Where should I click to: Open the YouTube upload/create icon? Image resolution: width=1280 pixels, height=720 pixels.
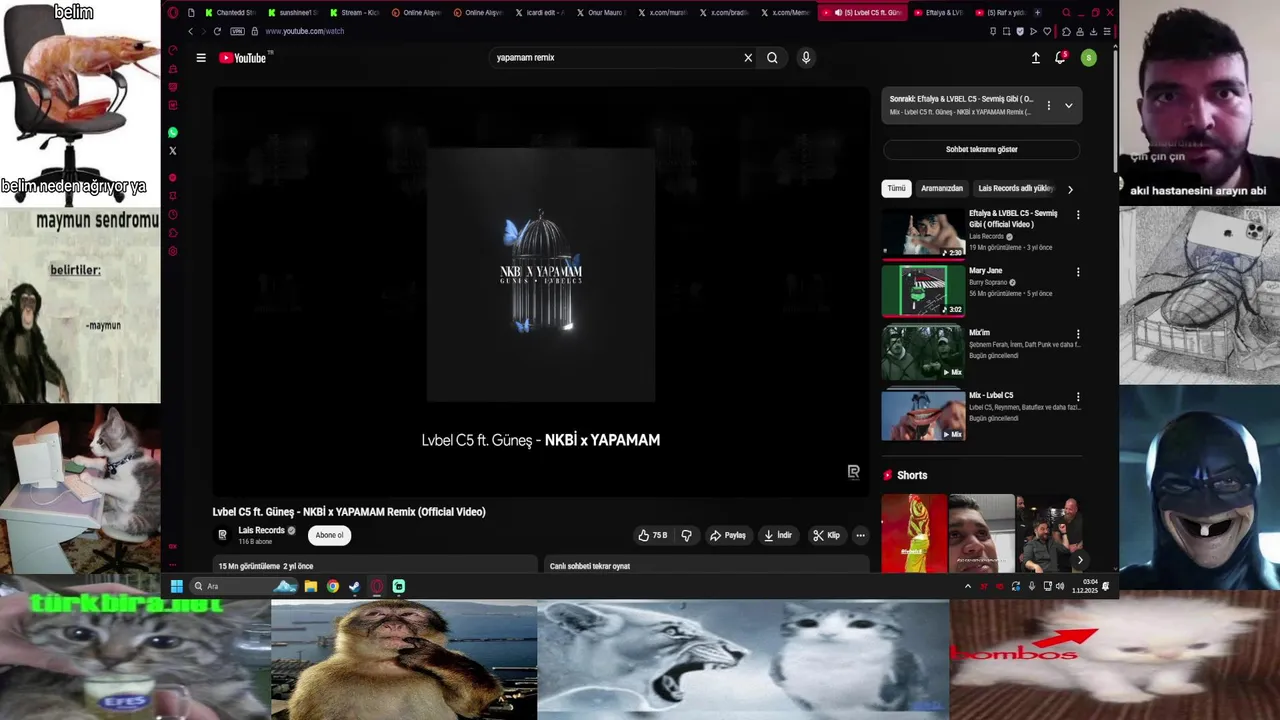pyautogui.click(x=1036, y=58)
